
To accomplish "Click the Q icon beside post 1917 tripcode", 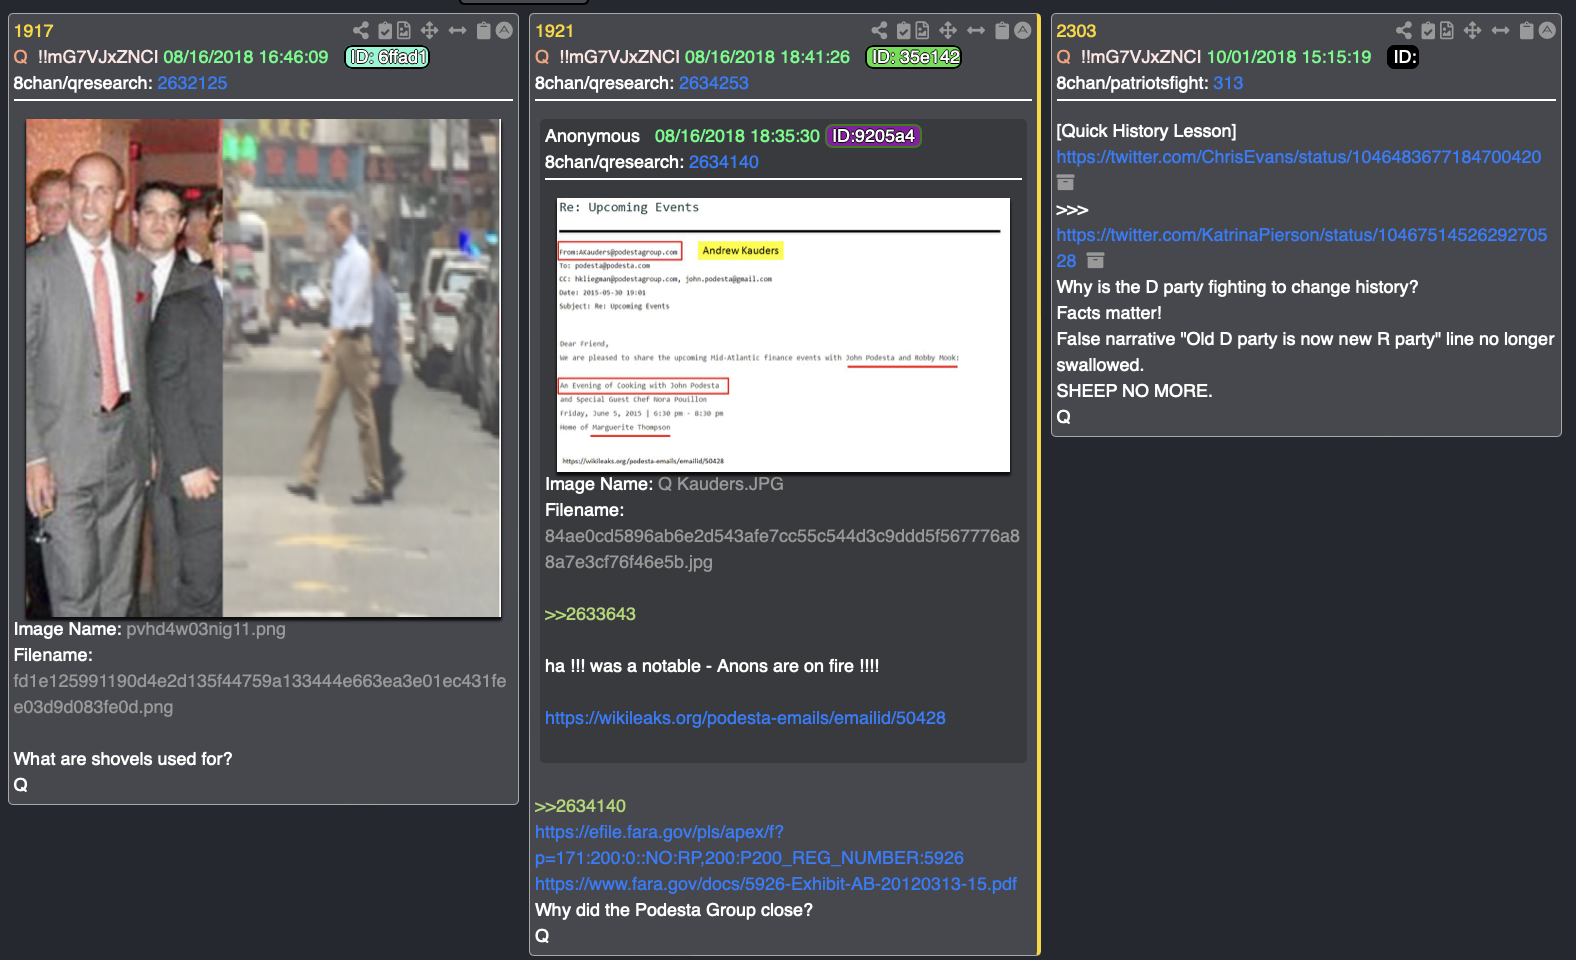I will pos(21,57).
